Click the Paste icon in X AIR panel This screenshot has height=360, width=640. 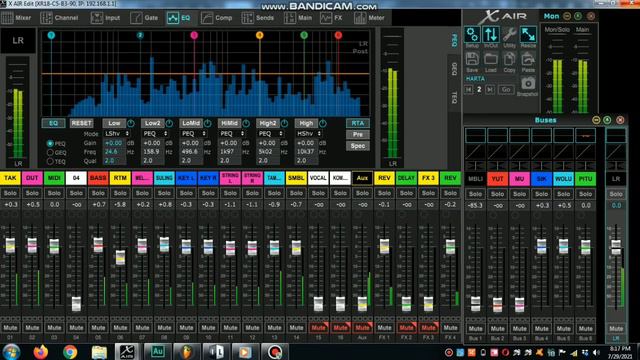[528, 59]
